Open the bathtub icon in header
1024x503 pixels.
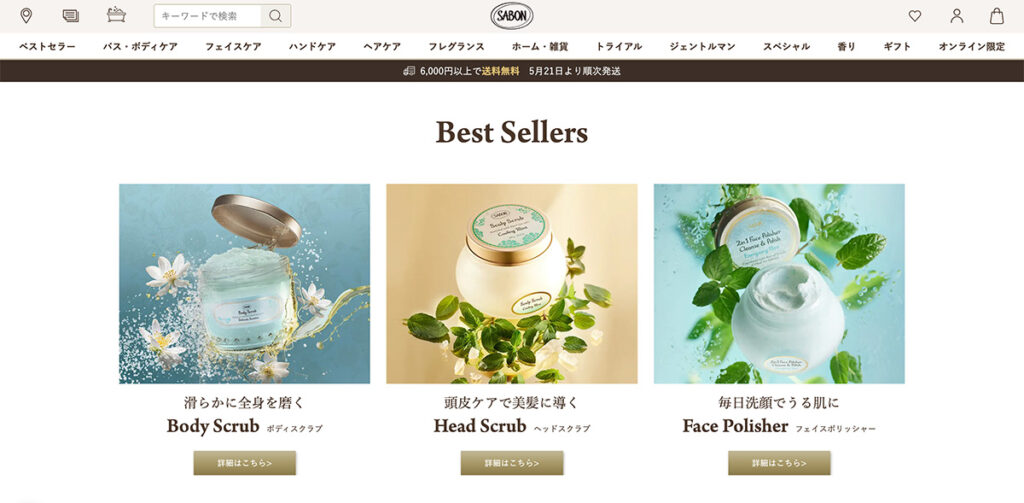[116, 15]
